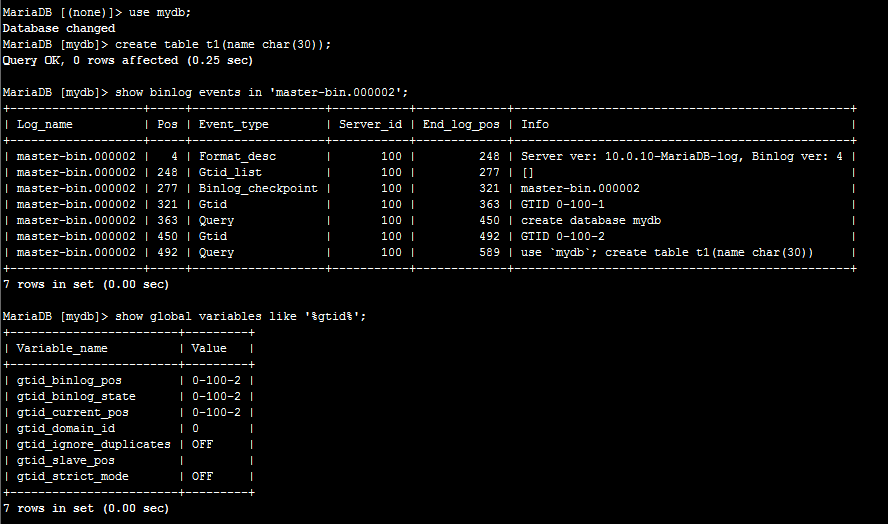Screen dimensions: 888x524
Task: Select the gtid_ignore_duplicates variable name
Action: tap(94, 444)
